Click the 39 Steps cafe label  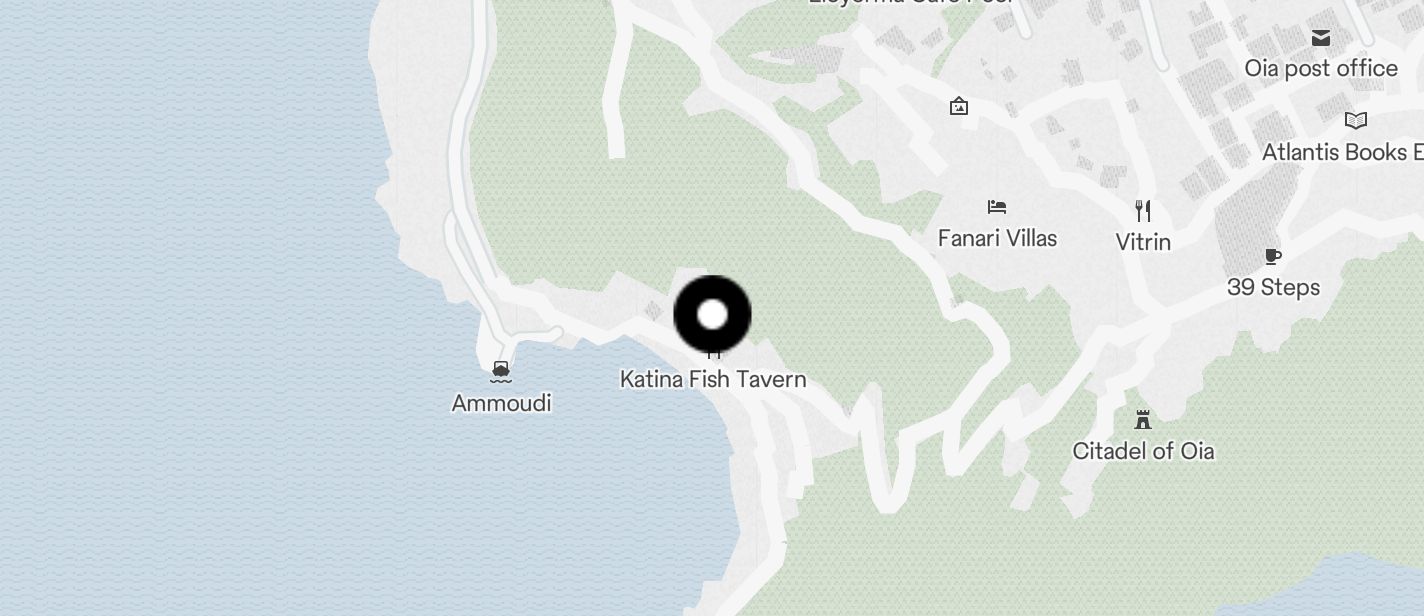tap(1273, 288)
